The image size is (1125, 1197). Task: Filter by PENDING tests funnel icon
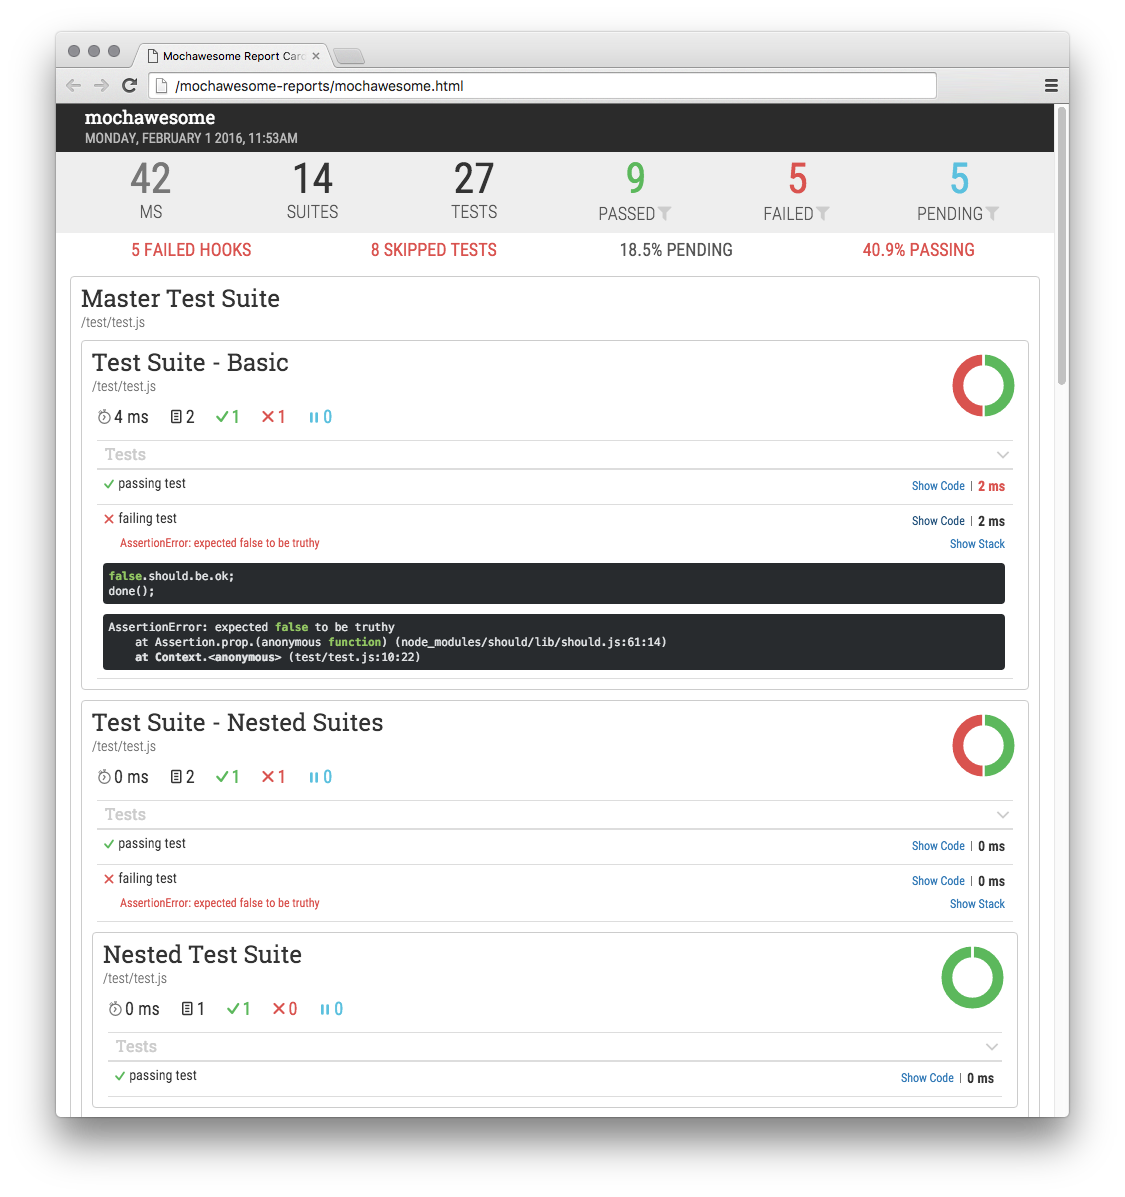click(992, 213)
